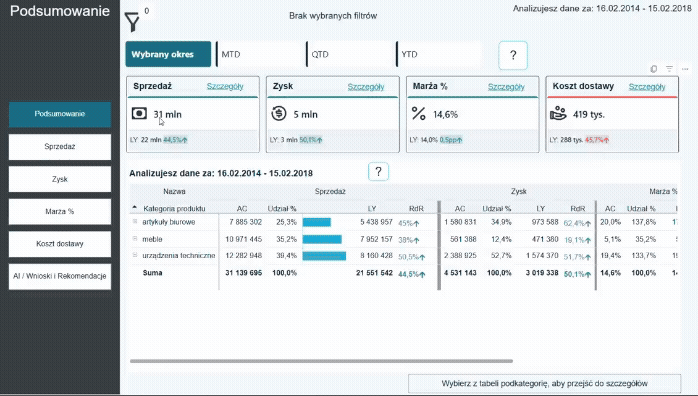Click the 419 tys. delivery cost value
The image size is (698, 396).
pos(588,114)
